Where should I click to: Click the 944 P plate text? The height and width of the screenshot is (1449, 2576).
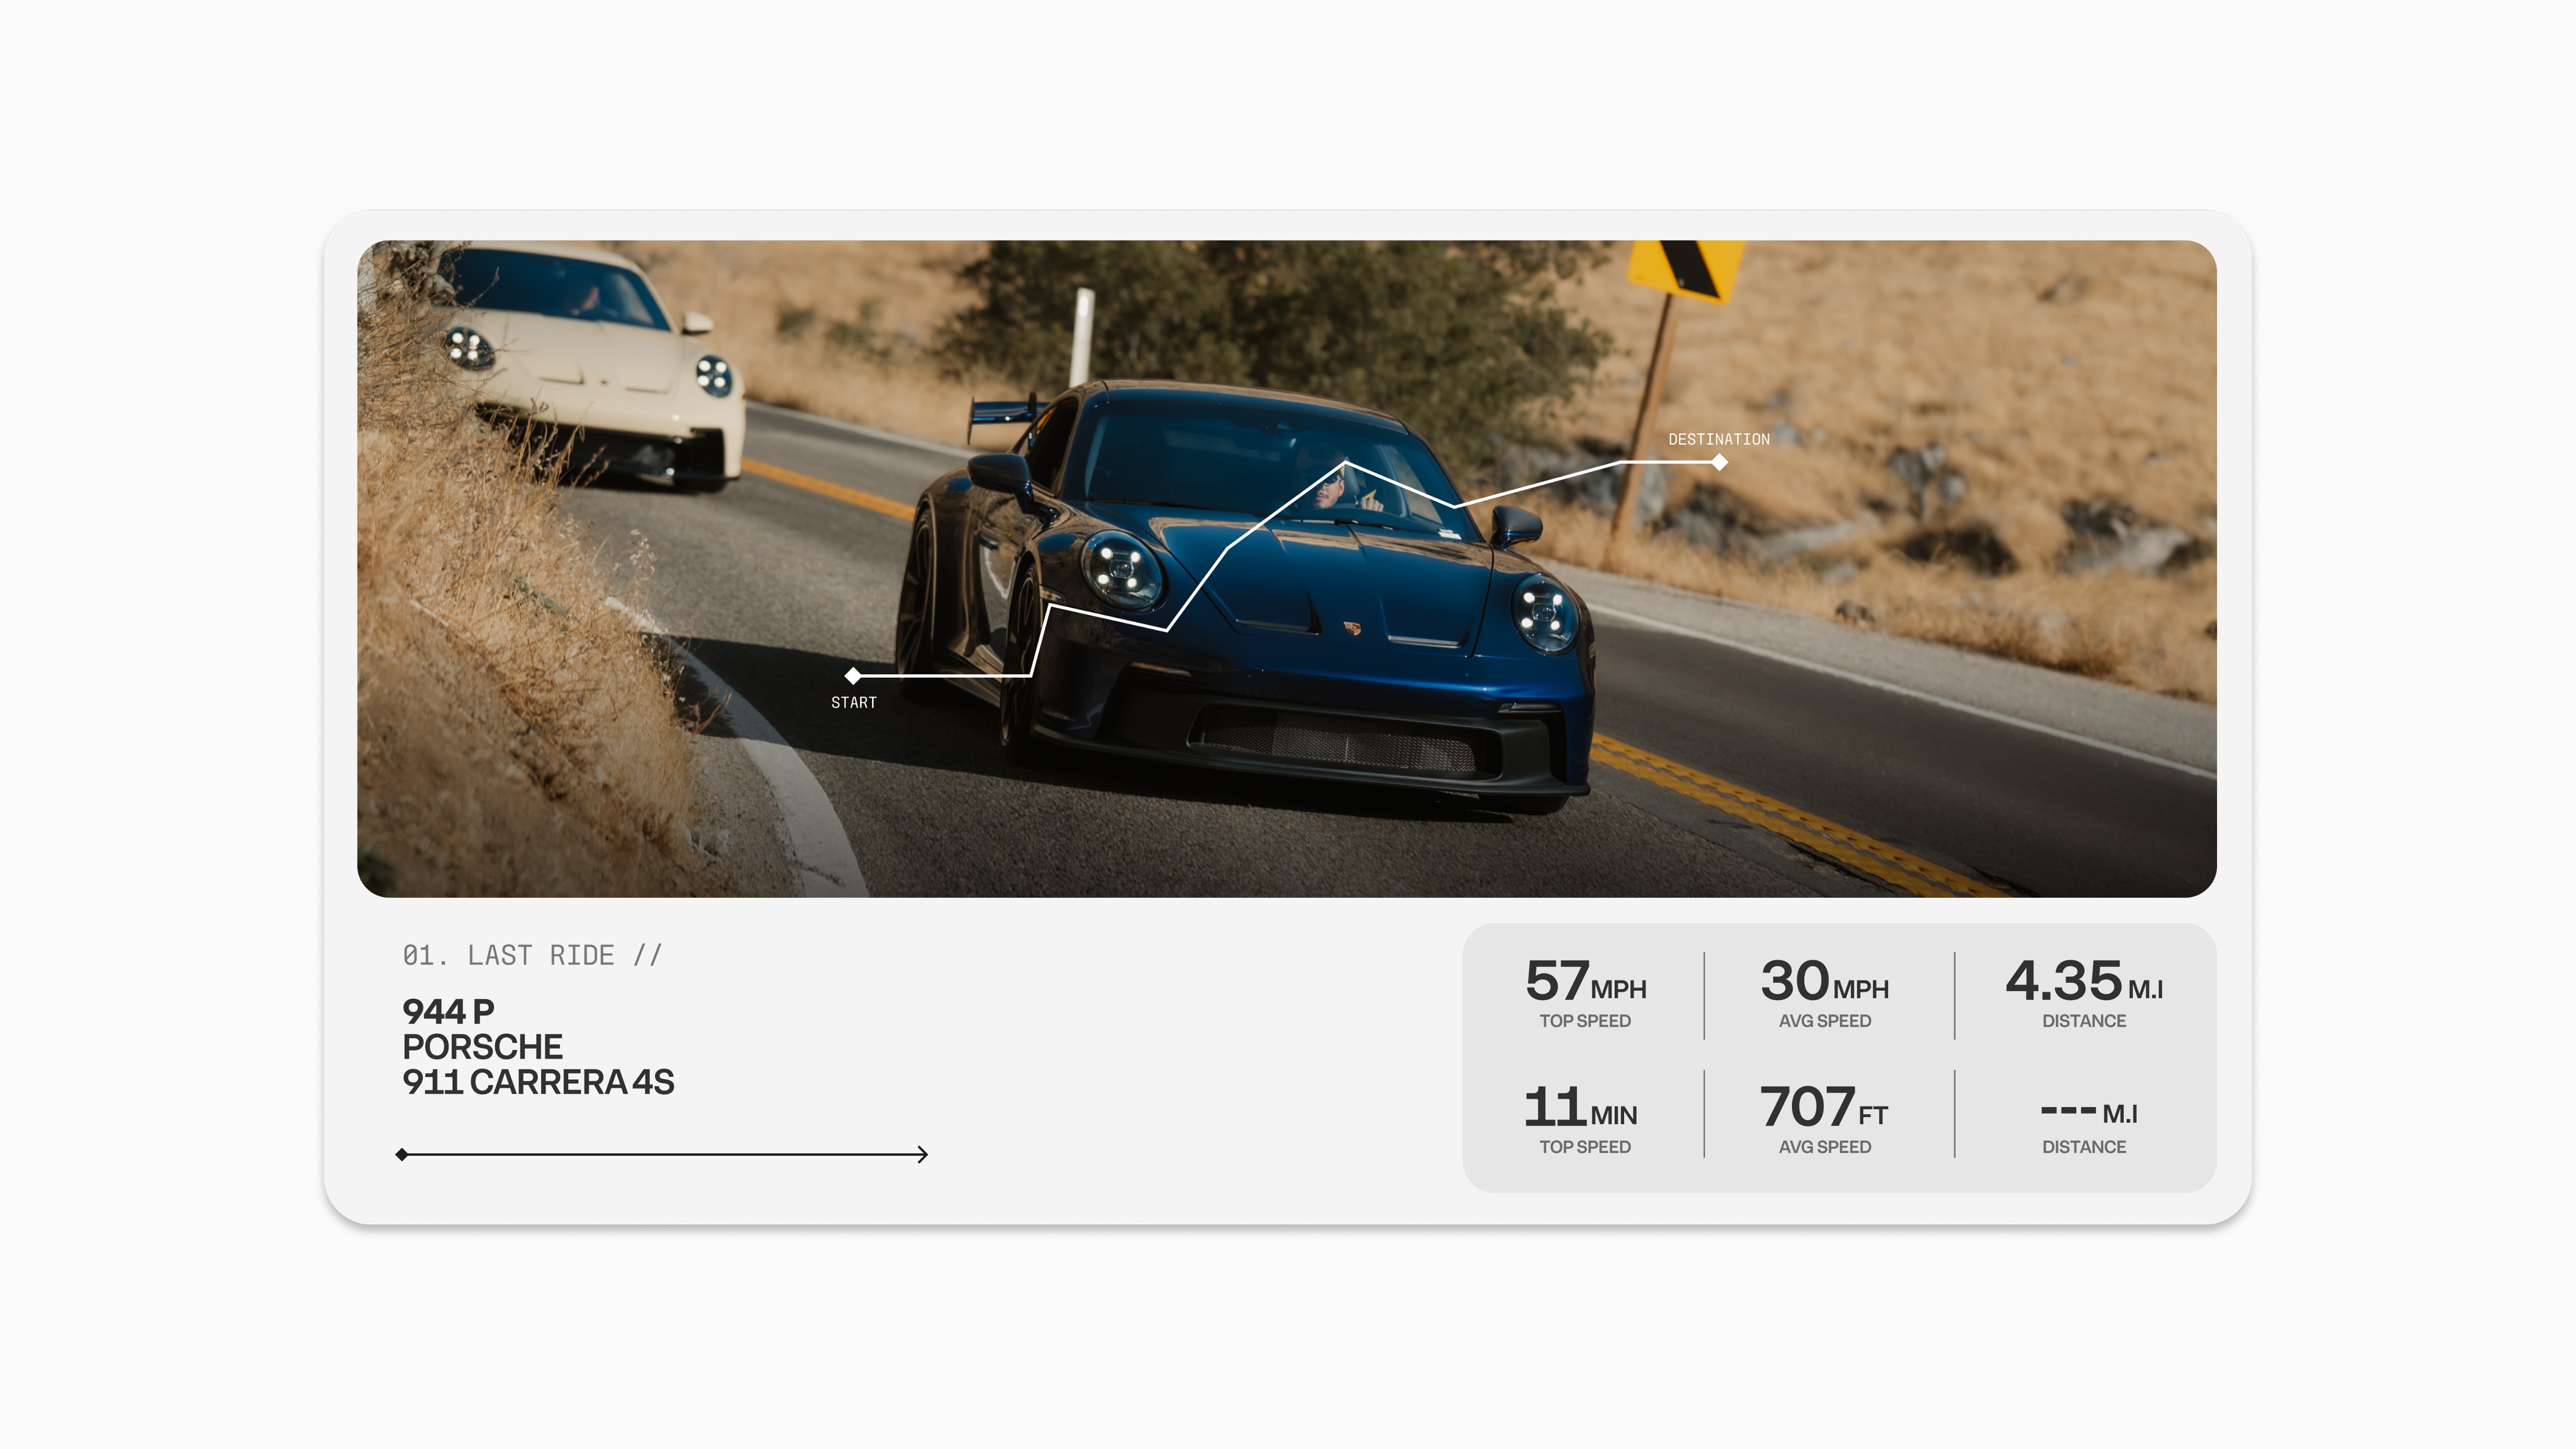pyautogui.click(x=448, y=1011)
